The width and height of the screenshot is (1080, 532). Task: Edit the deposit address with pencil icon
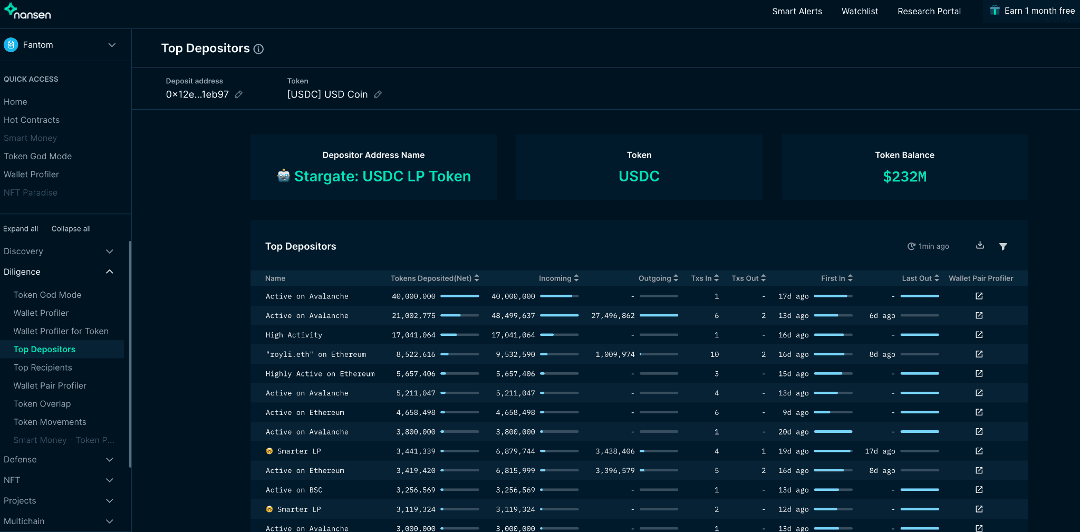point(238,95)
